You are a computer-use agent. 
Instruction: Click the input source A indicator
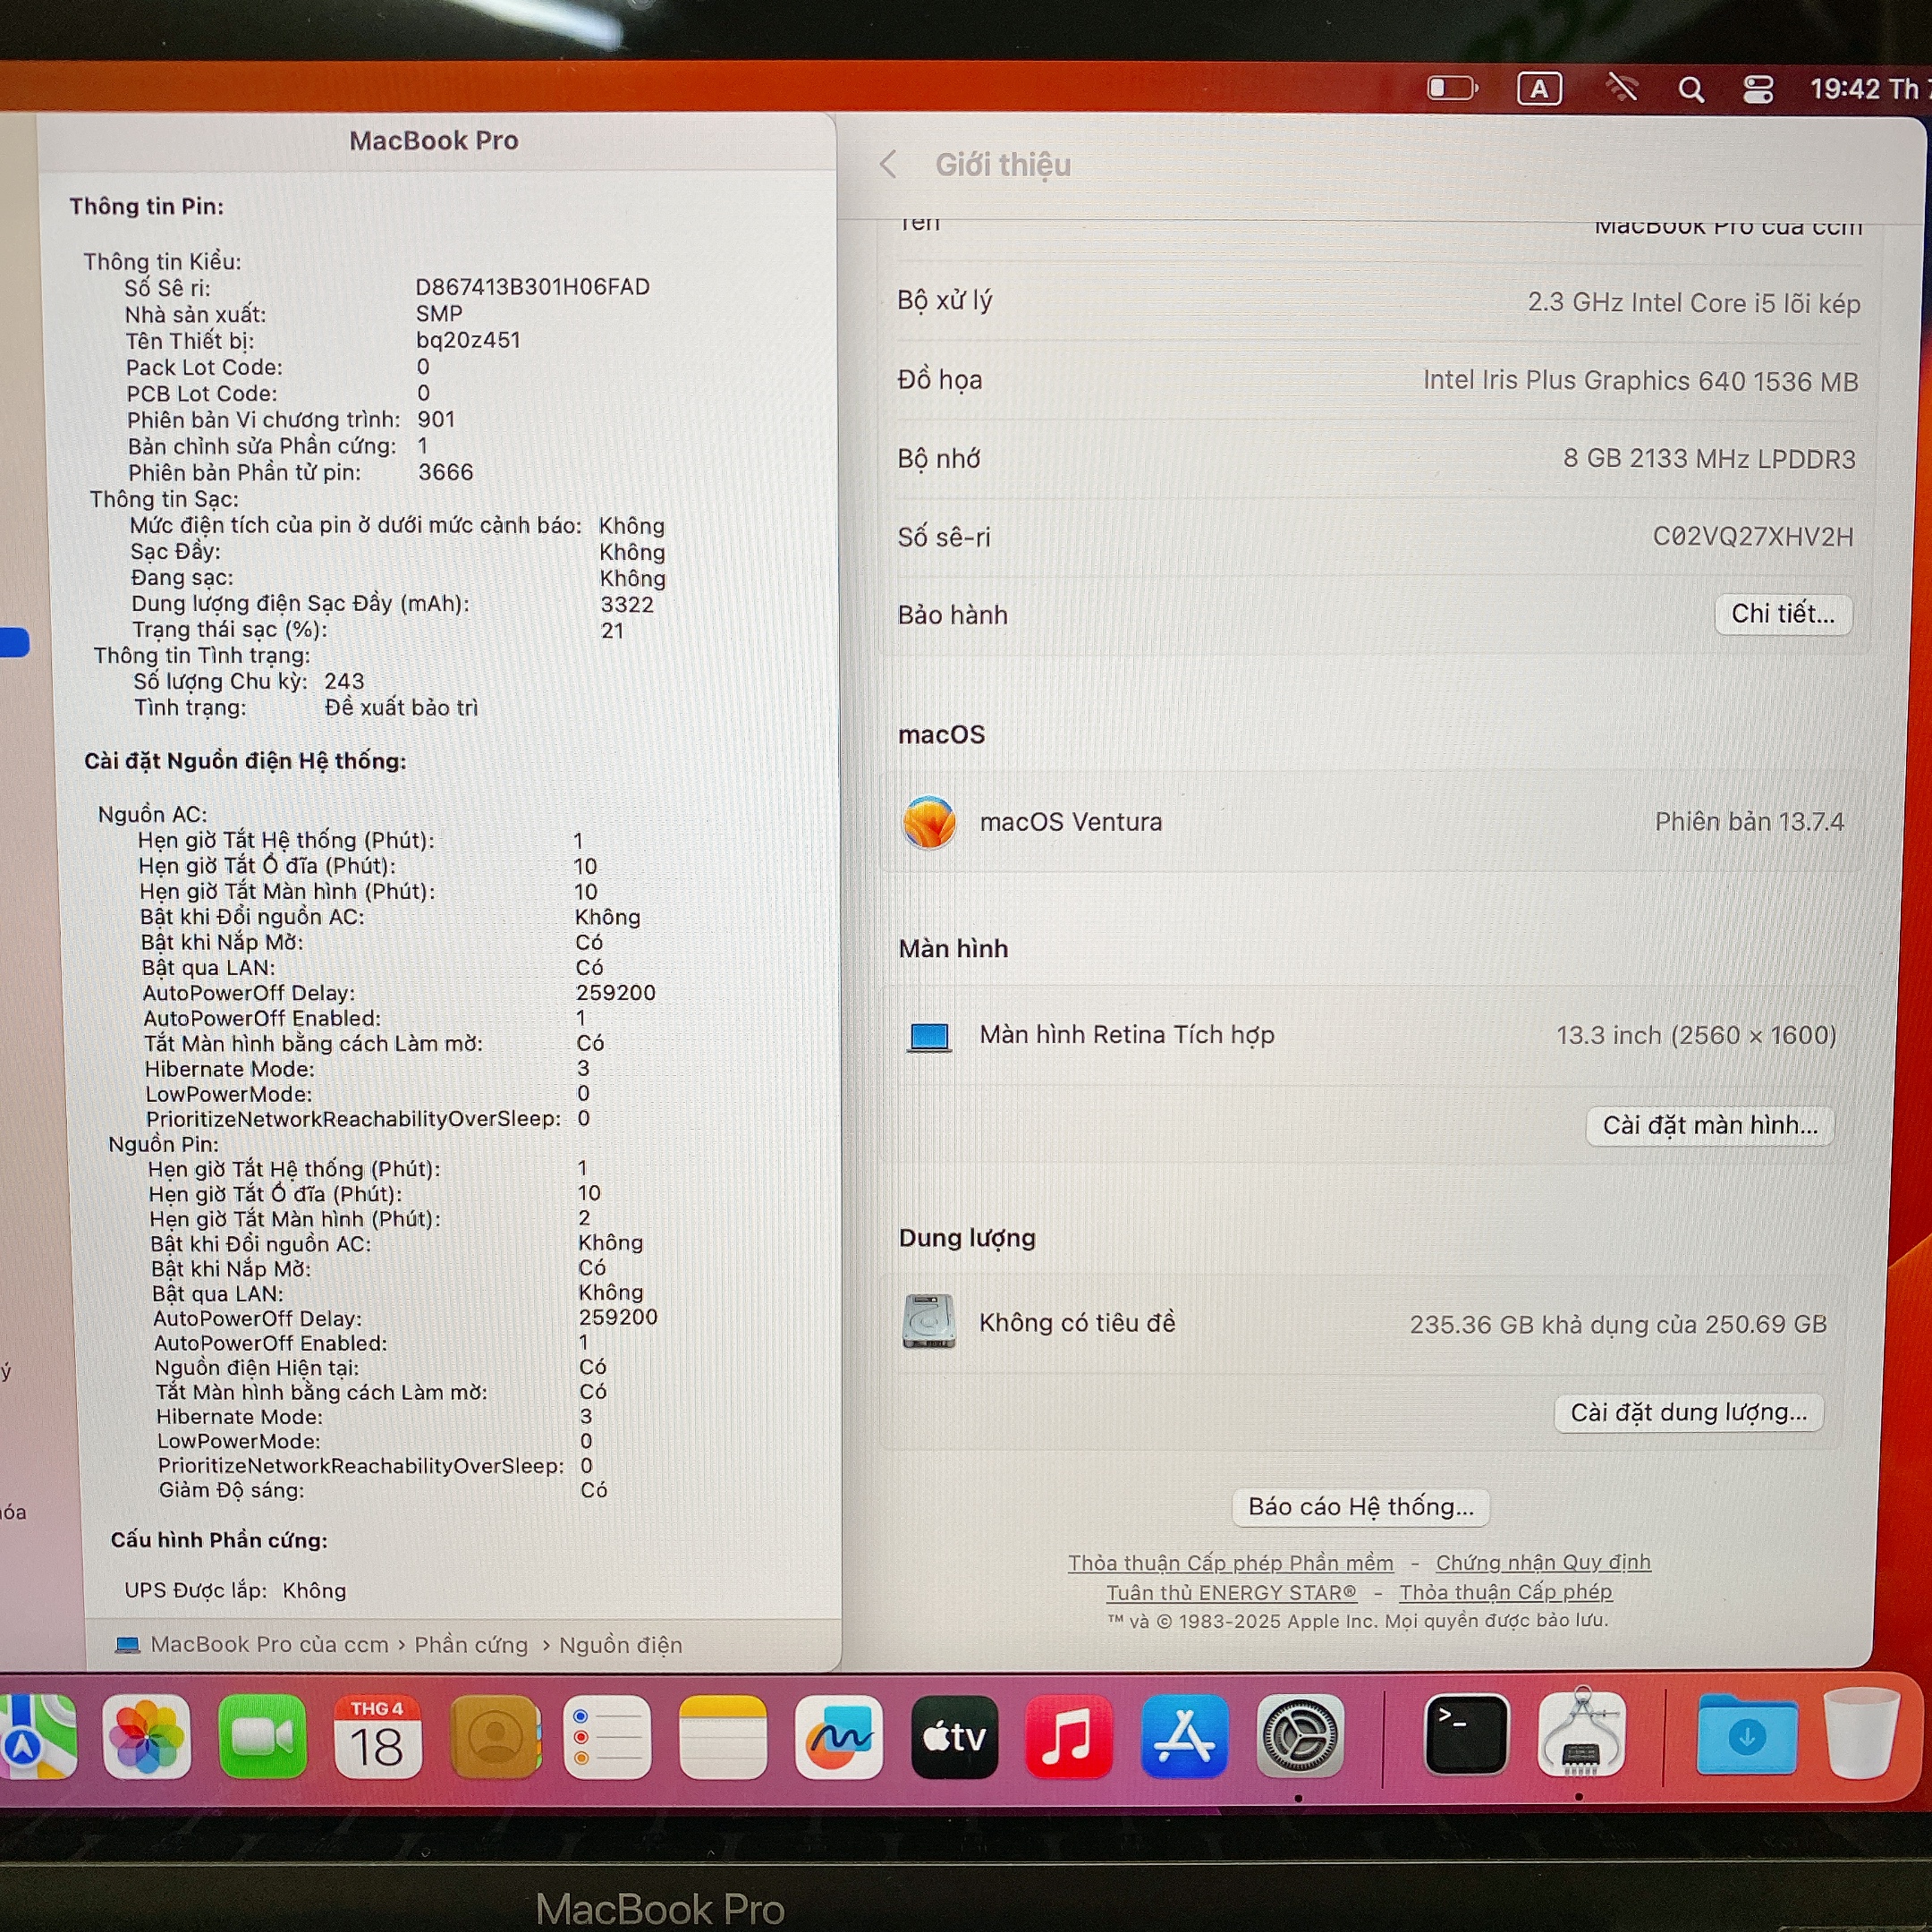pos(1539,89)
